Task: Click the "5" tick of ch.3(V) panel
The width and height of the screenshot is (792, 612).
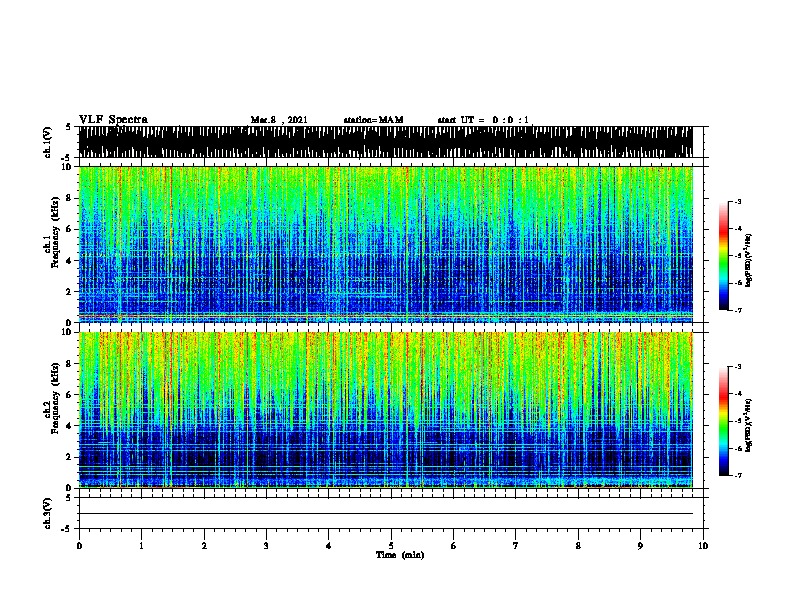Action: point(70,498)
